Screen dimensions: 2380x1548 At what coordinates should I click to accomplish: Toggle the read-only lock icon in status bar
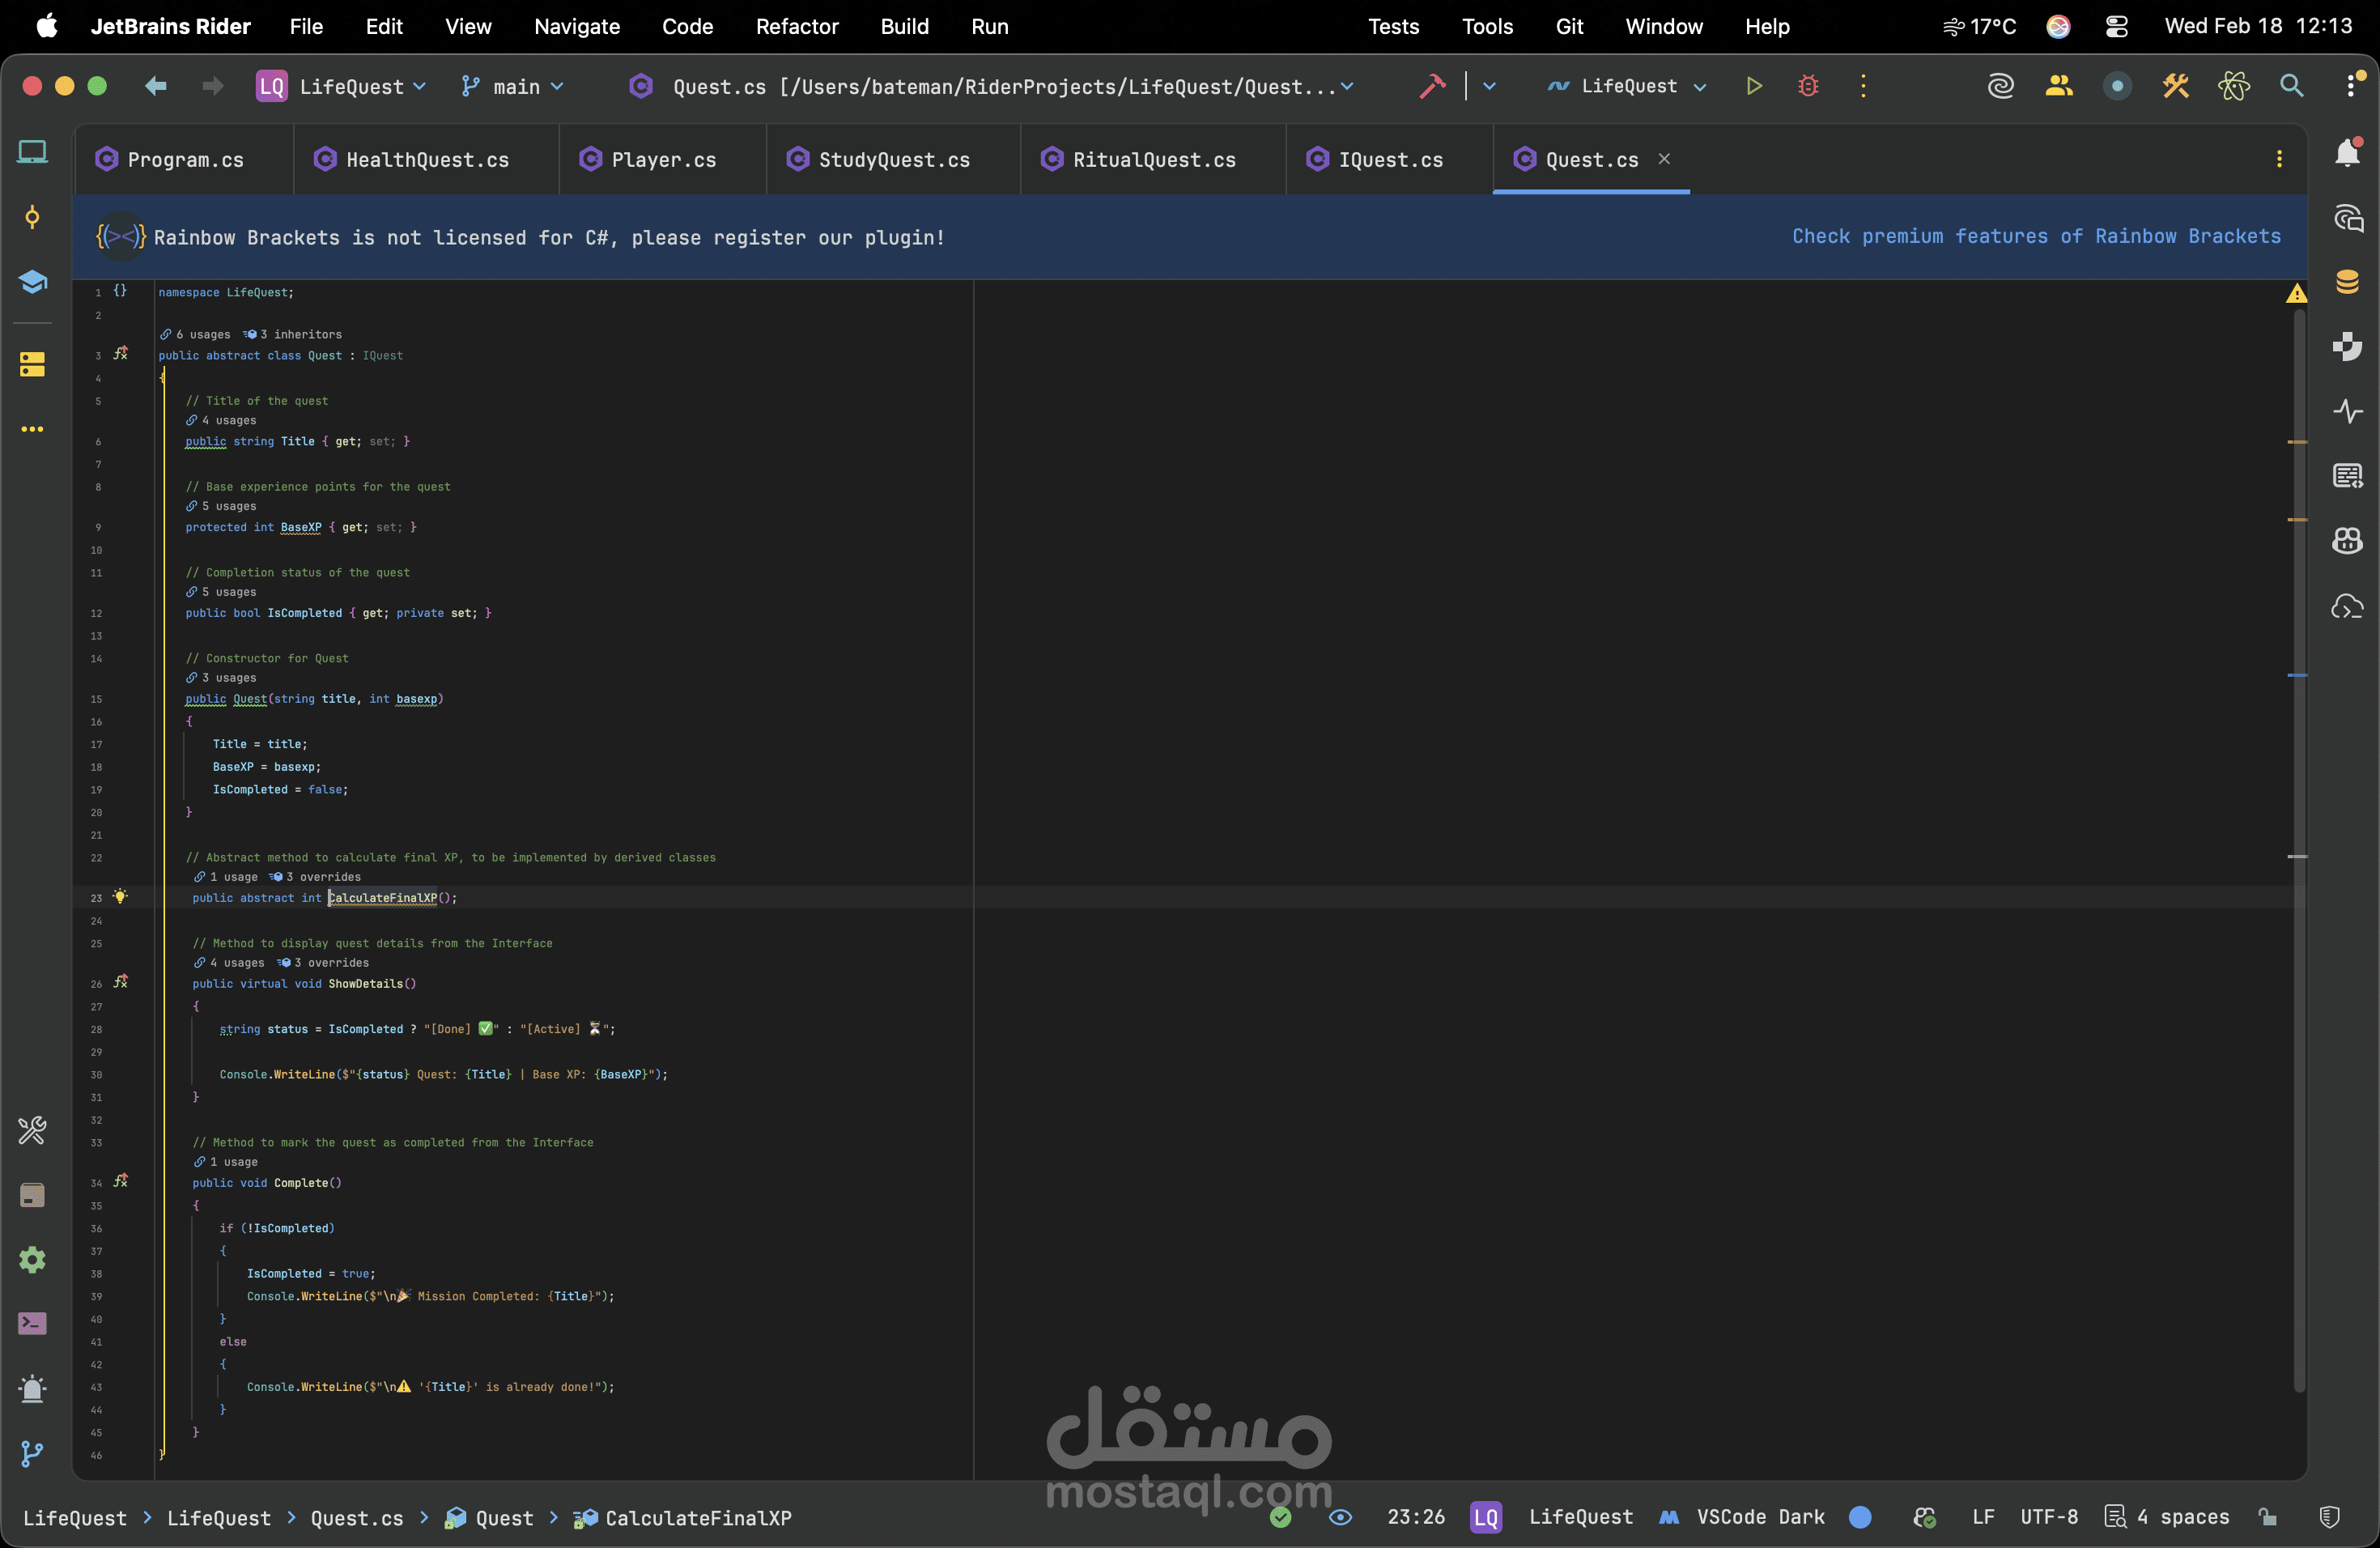point(2267,1517)
